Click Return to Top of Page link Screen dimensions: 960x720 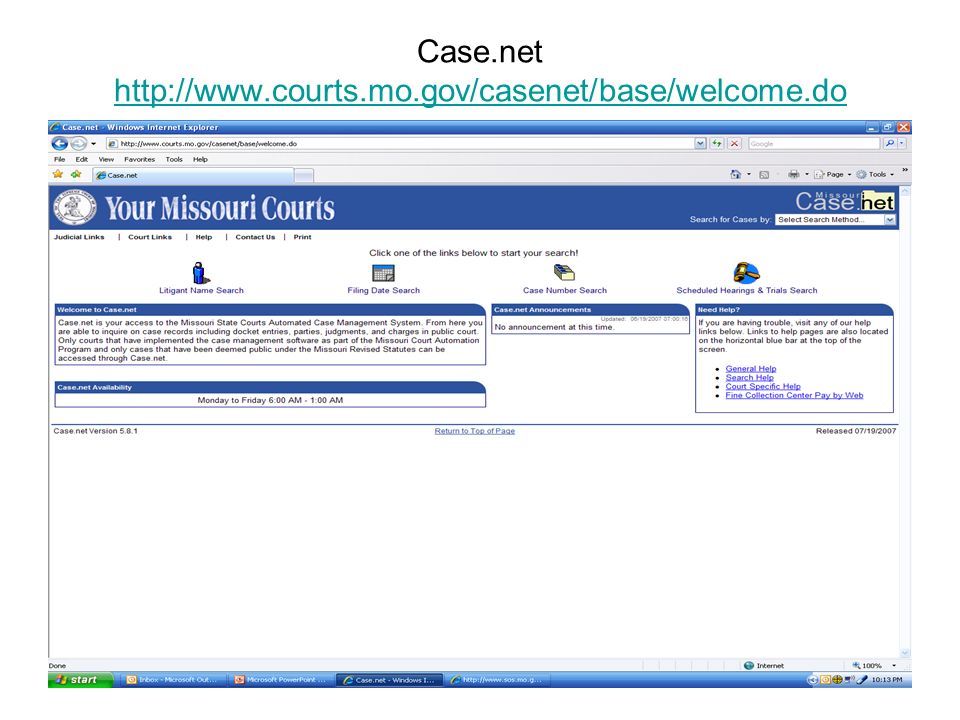click(x=474, y=431)
